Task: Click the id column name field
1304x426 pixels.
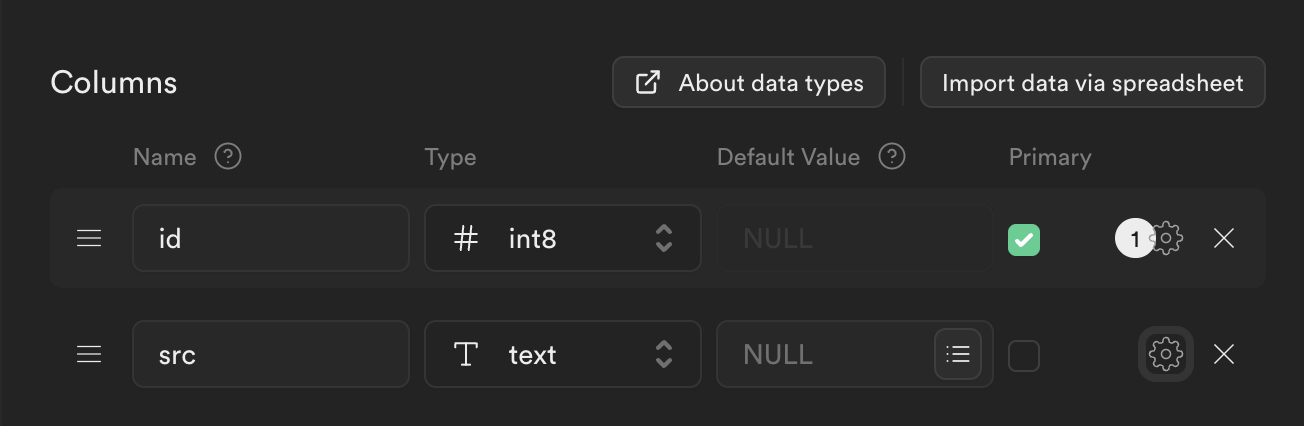Action: [270, 239]
